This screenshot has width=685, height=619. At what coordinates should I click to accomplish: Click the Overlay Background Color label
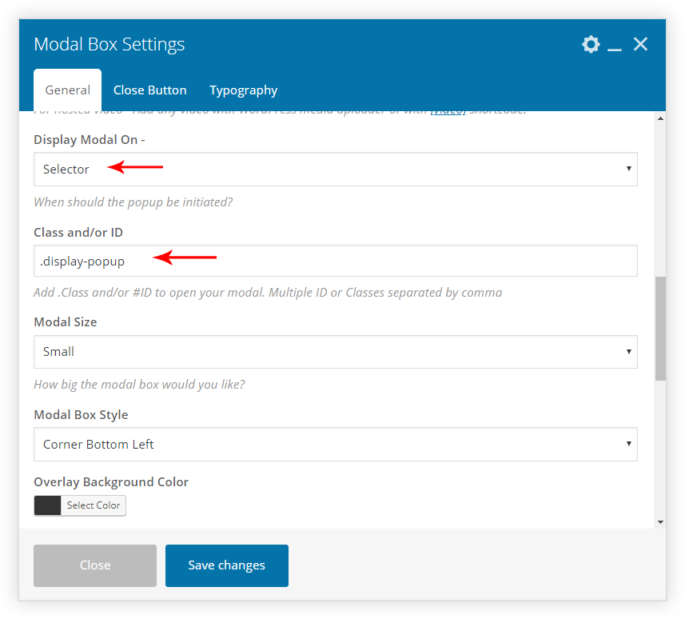pyautogui.click(x=111, y=482)
